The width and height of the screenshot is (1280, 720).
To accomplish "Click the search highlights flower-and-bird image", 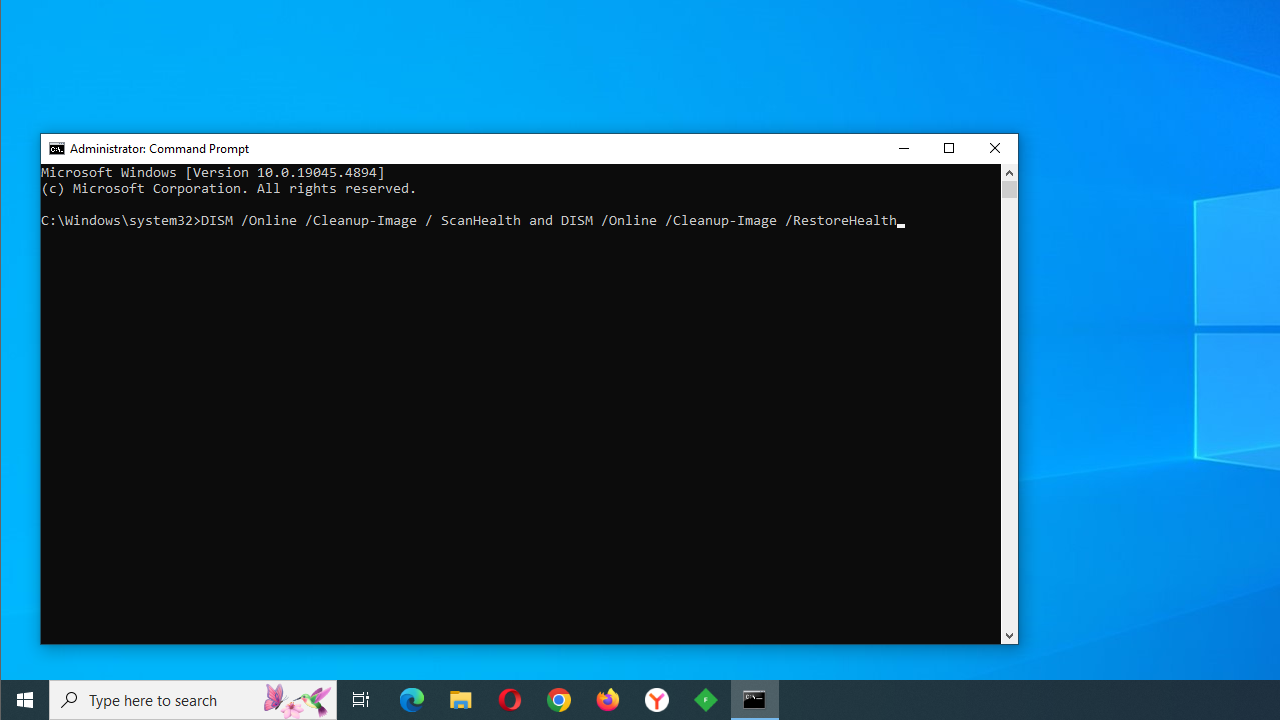I will click(x=296, y=700).
